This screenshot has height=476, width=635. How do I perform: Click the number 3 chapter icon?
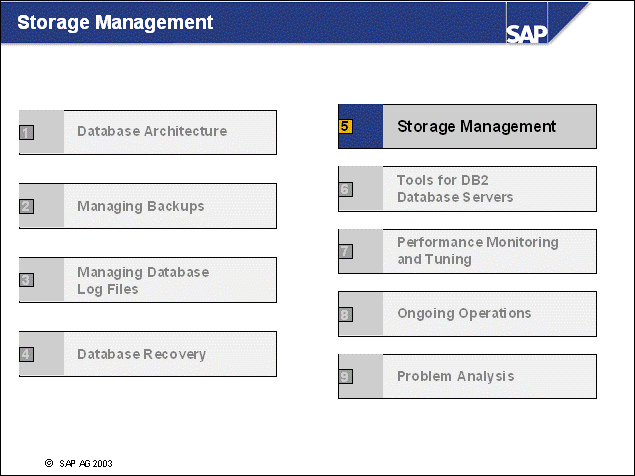(x=27, y=281)
